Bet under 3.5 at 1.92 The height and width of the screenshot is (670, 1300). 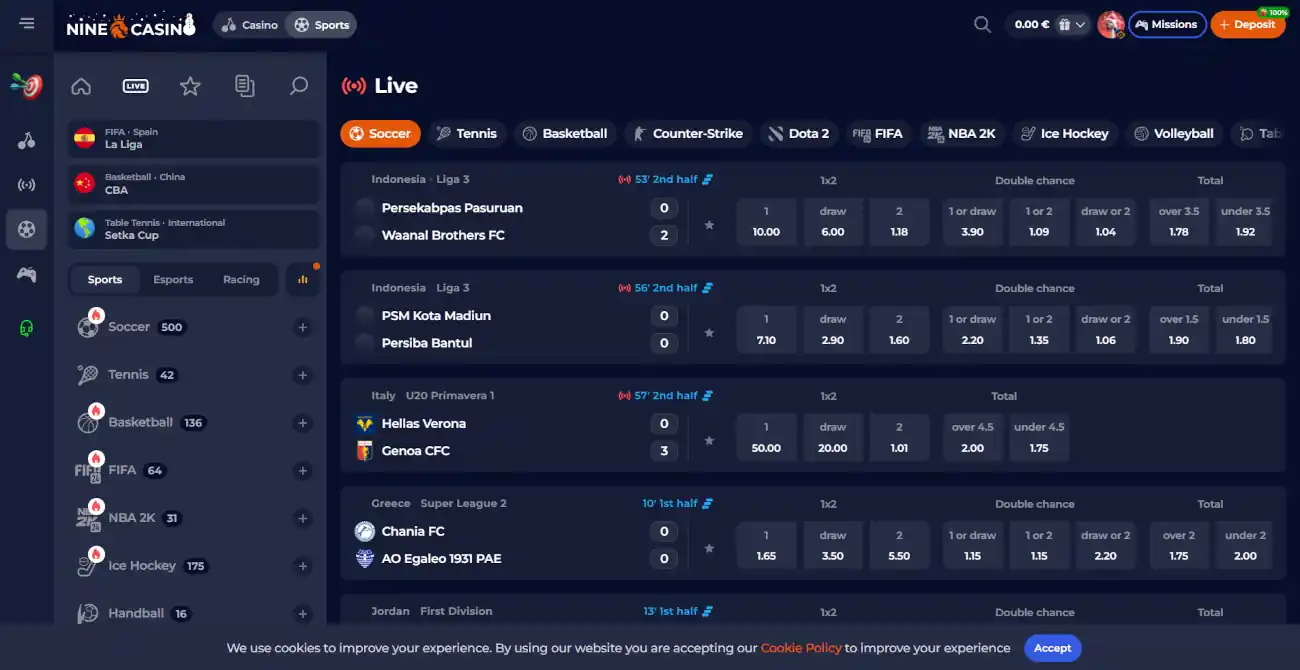1245,222
